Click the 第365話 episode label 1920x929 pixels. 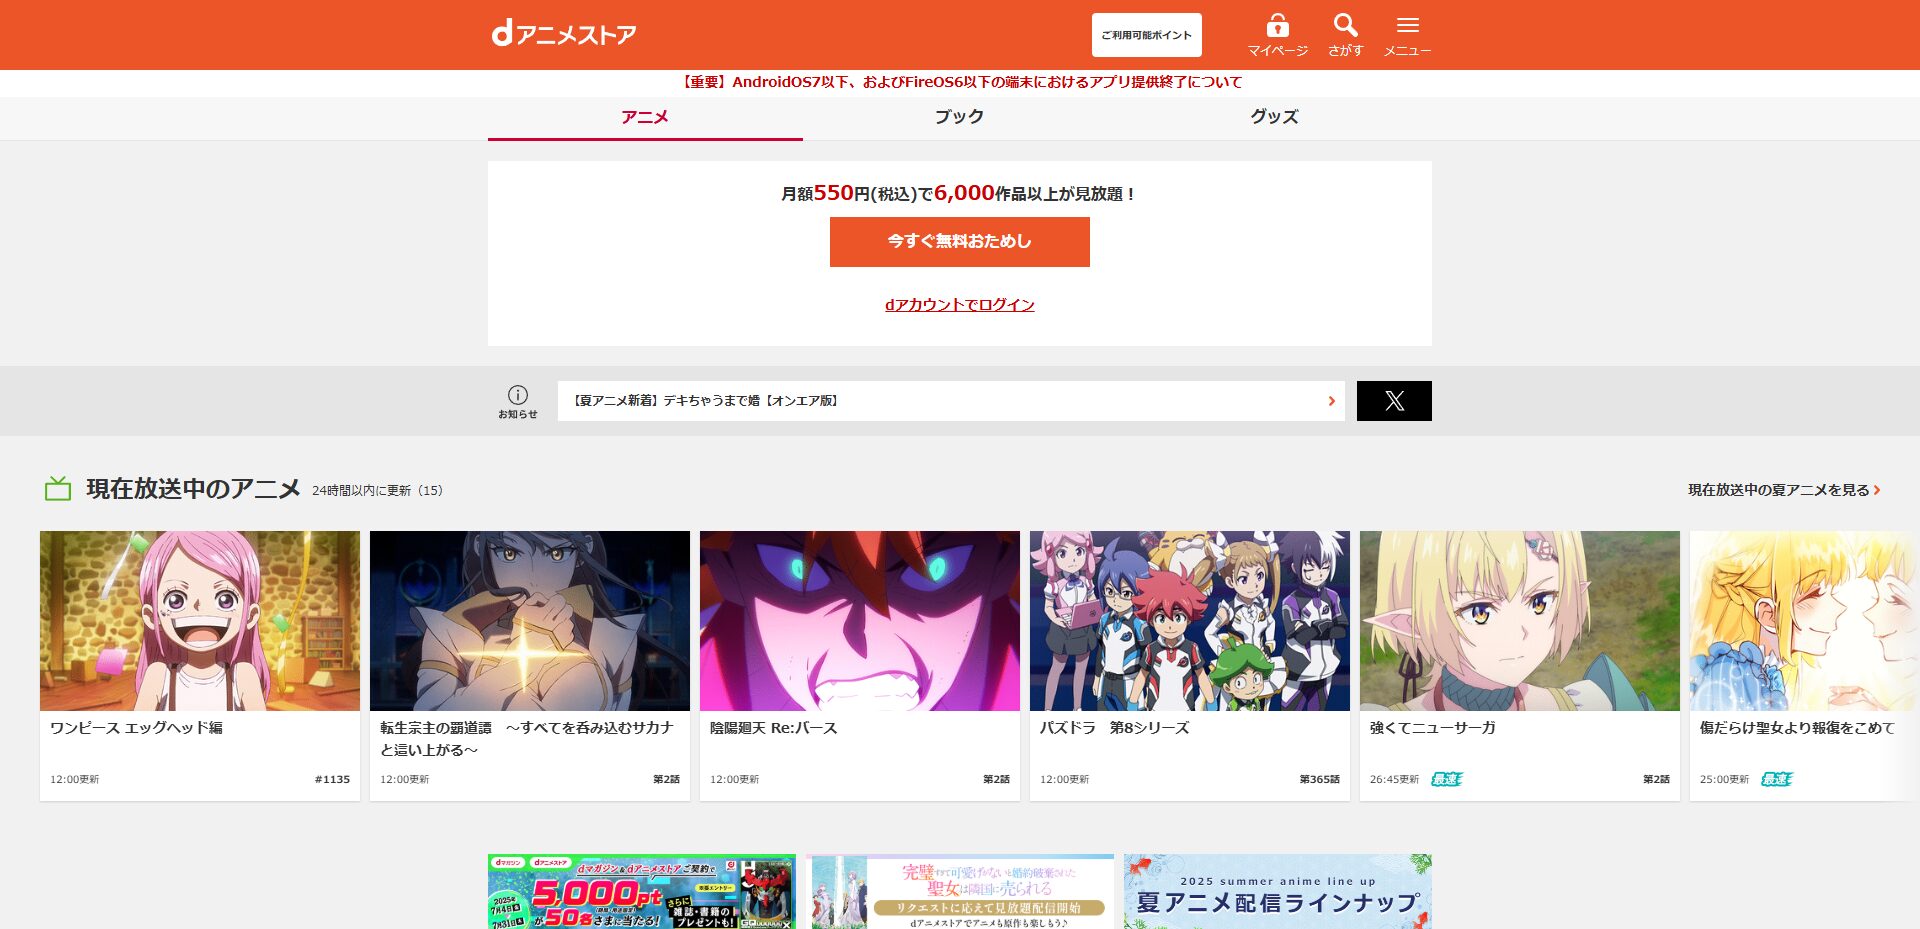[x=1319, y=779]
